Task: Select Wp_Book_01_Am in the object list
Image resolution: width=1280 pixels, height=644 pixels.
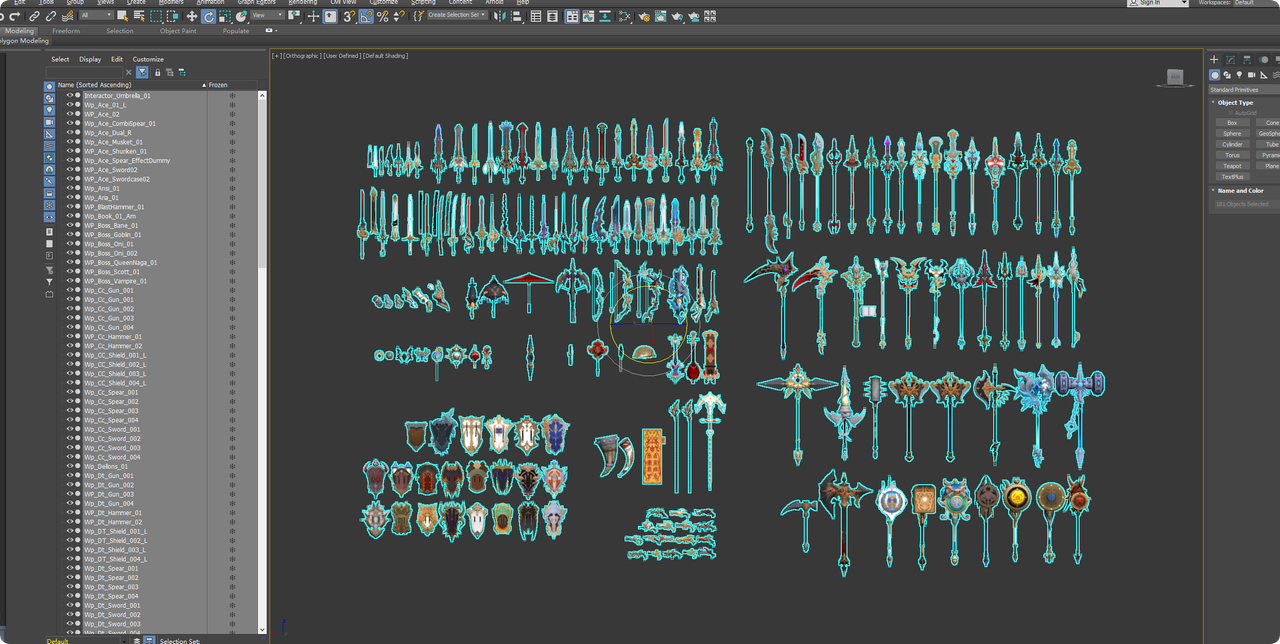Action: pyautogui.click(x=110, y=216)
